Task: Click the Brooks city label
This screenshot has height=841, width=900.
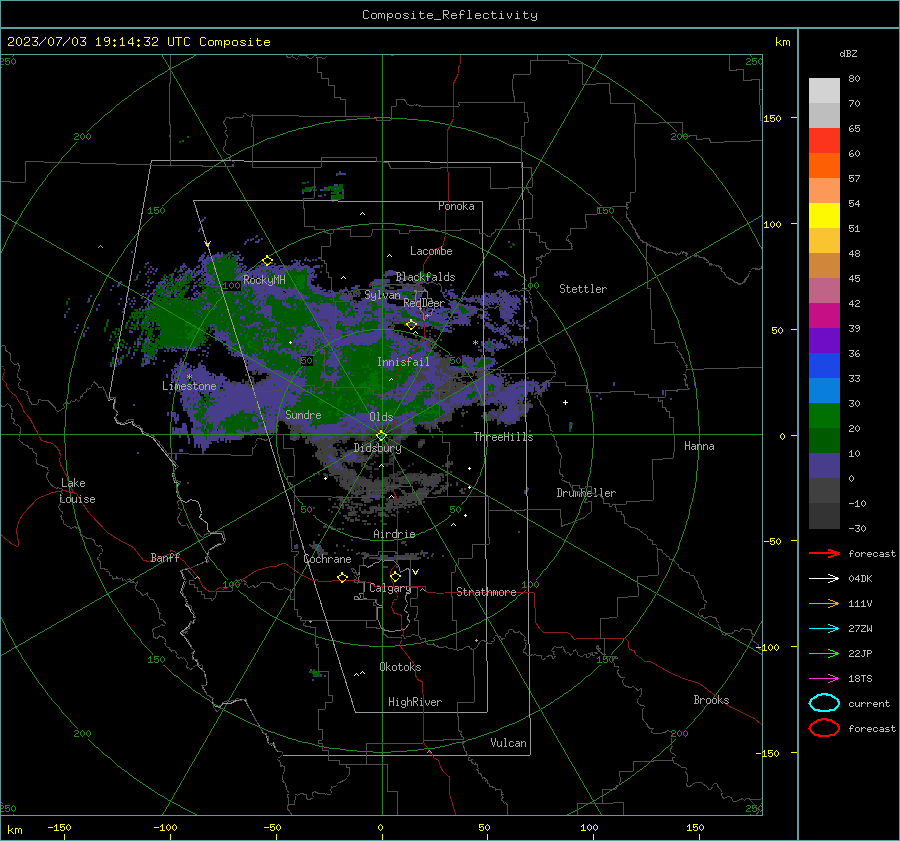Action: pyautogui.click(x=711, y=700)
